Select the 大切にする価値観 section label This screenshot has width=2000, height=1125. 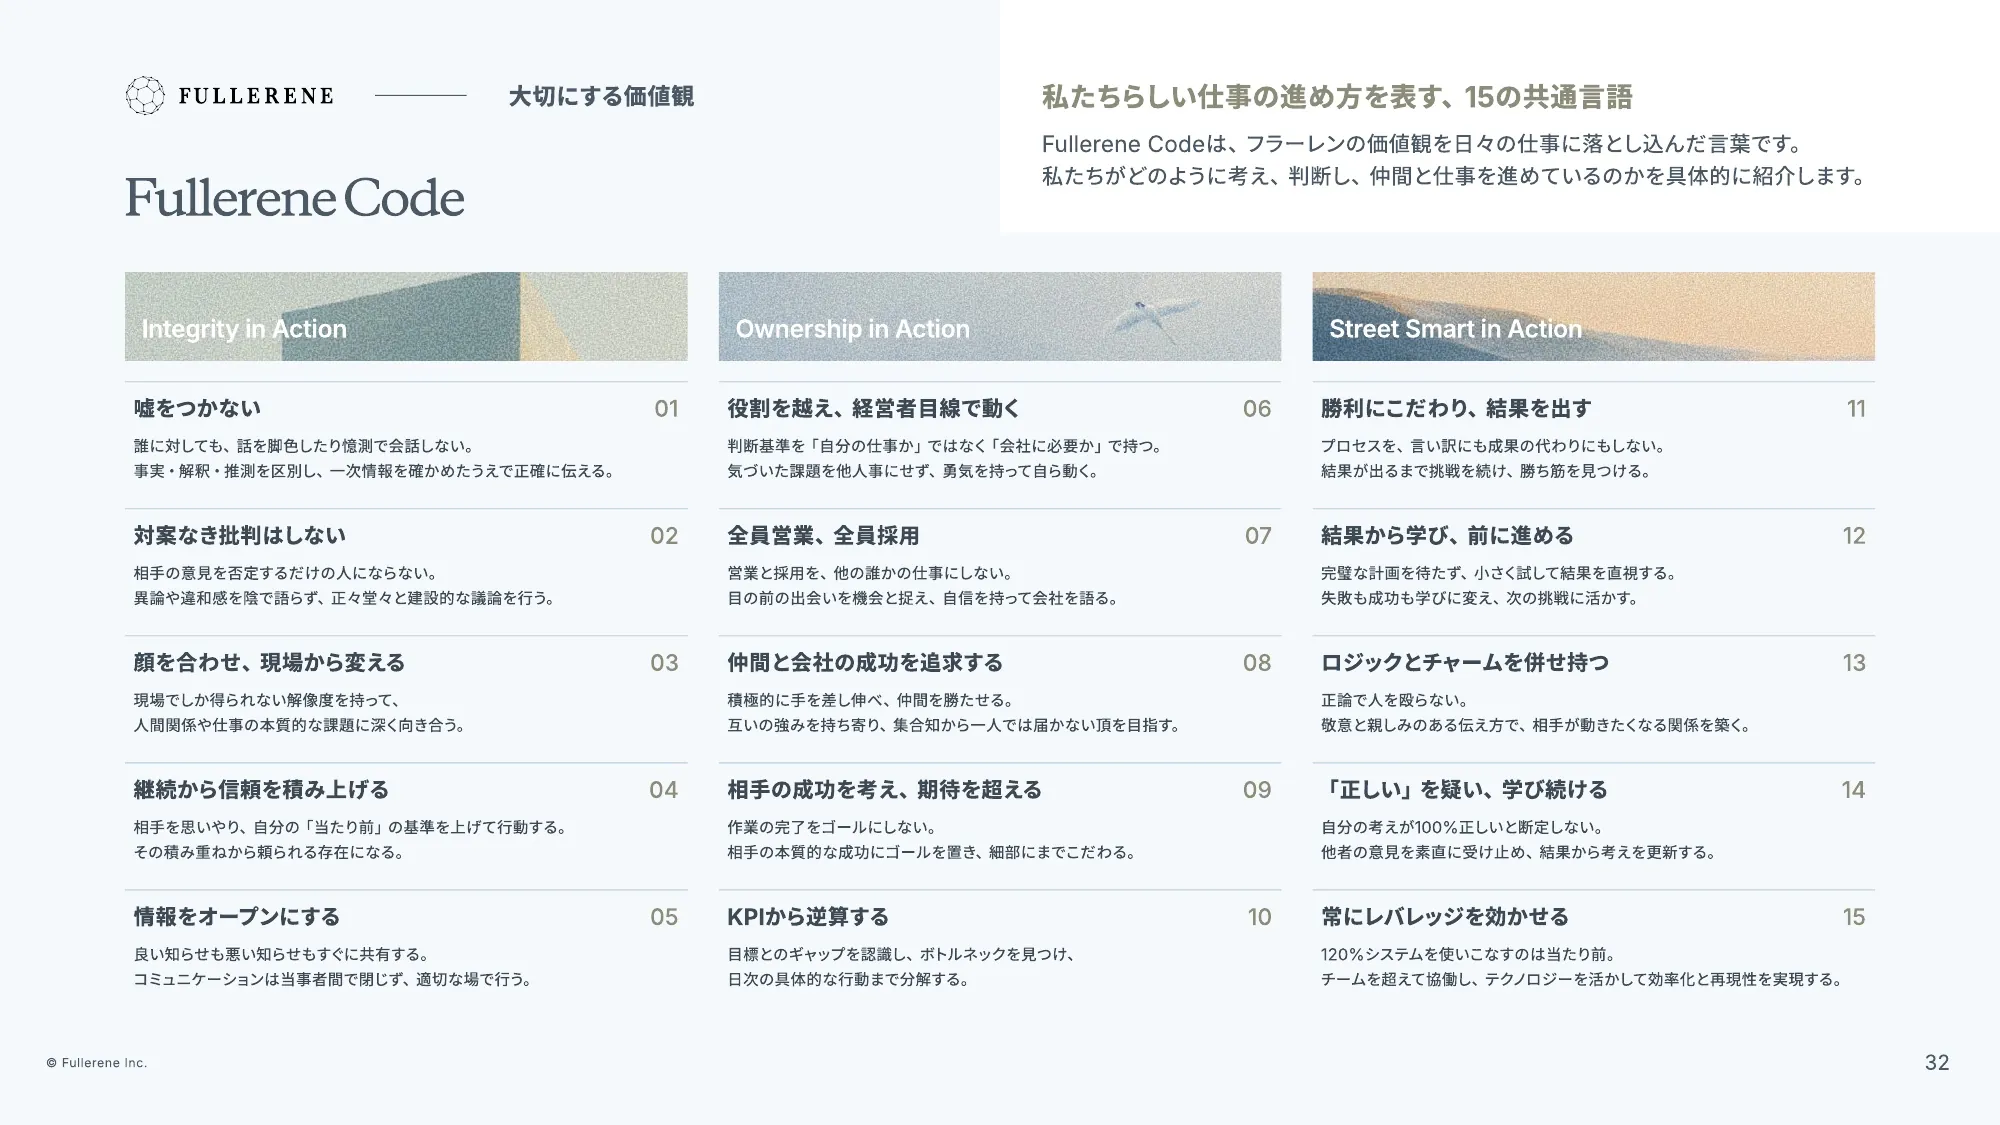(x=601, y=96)
